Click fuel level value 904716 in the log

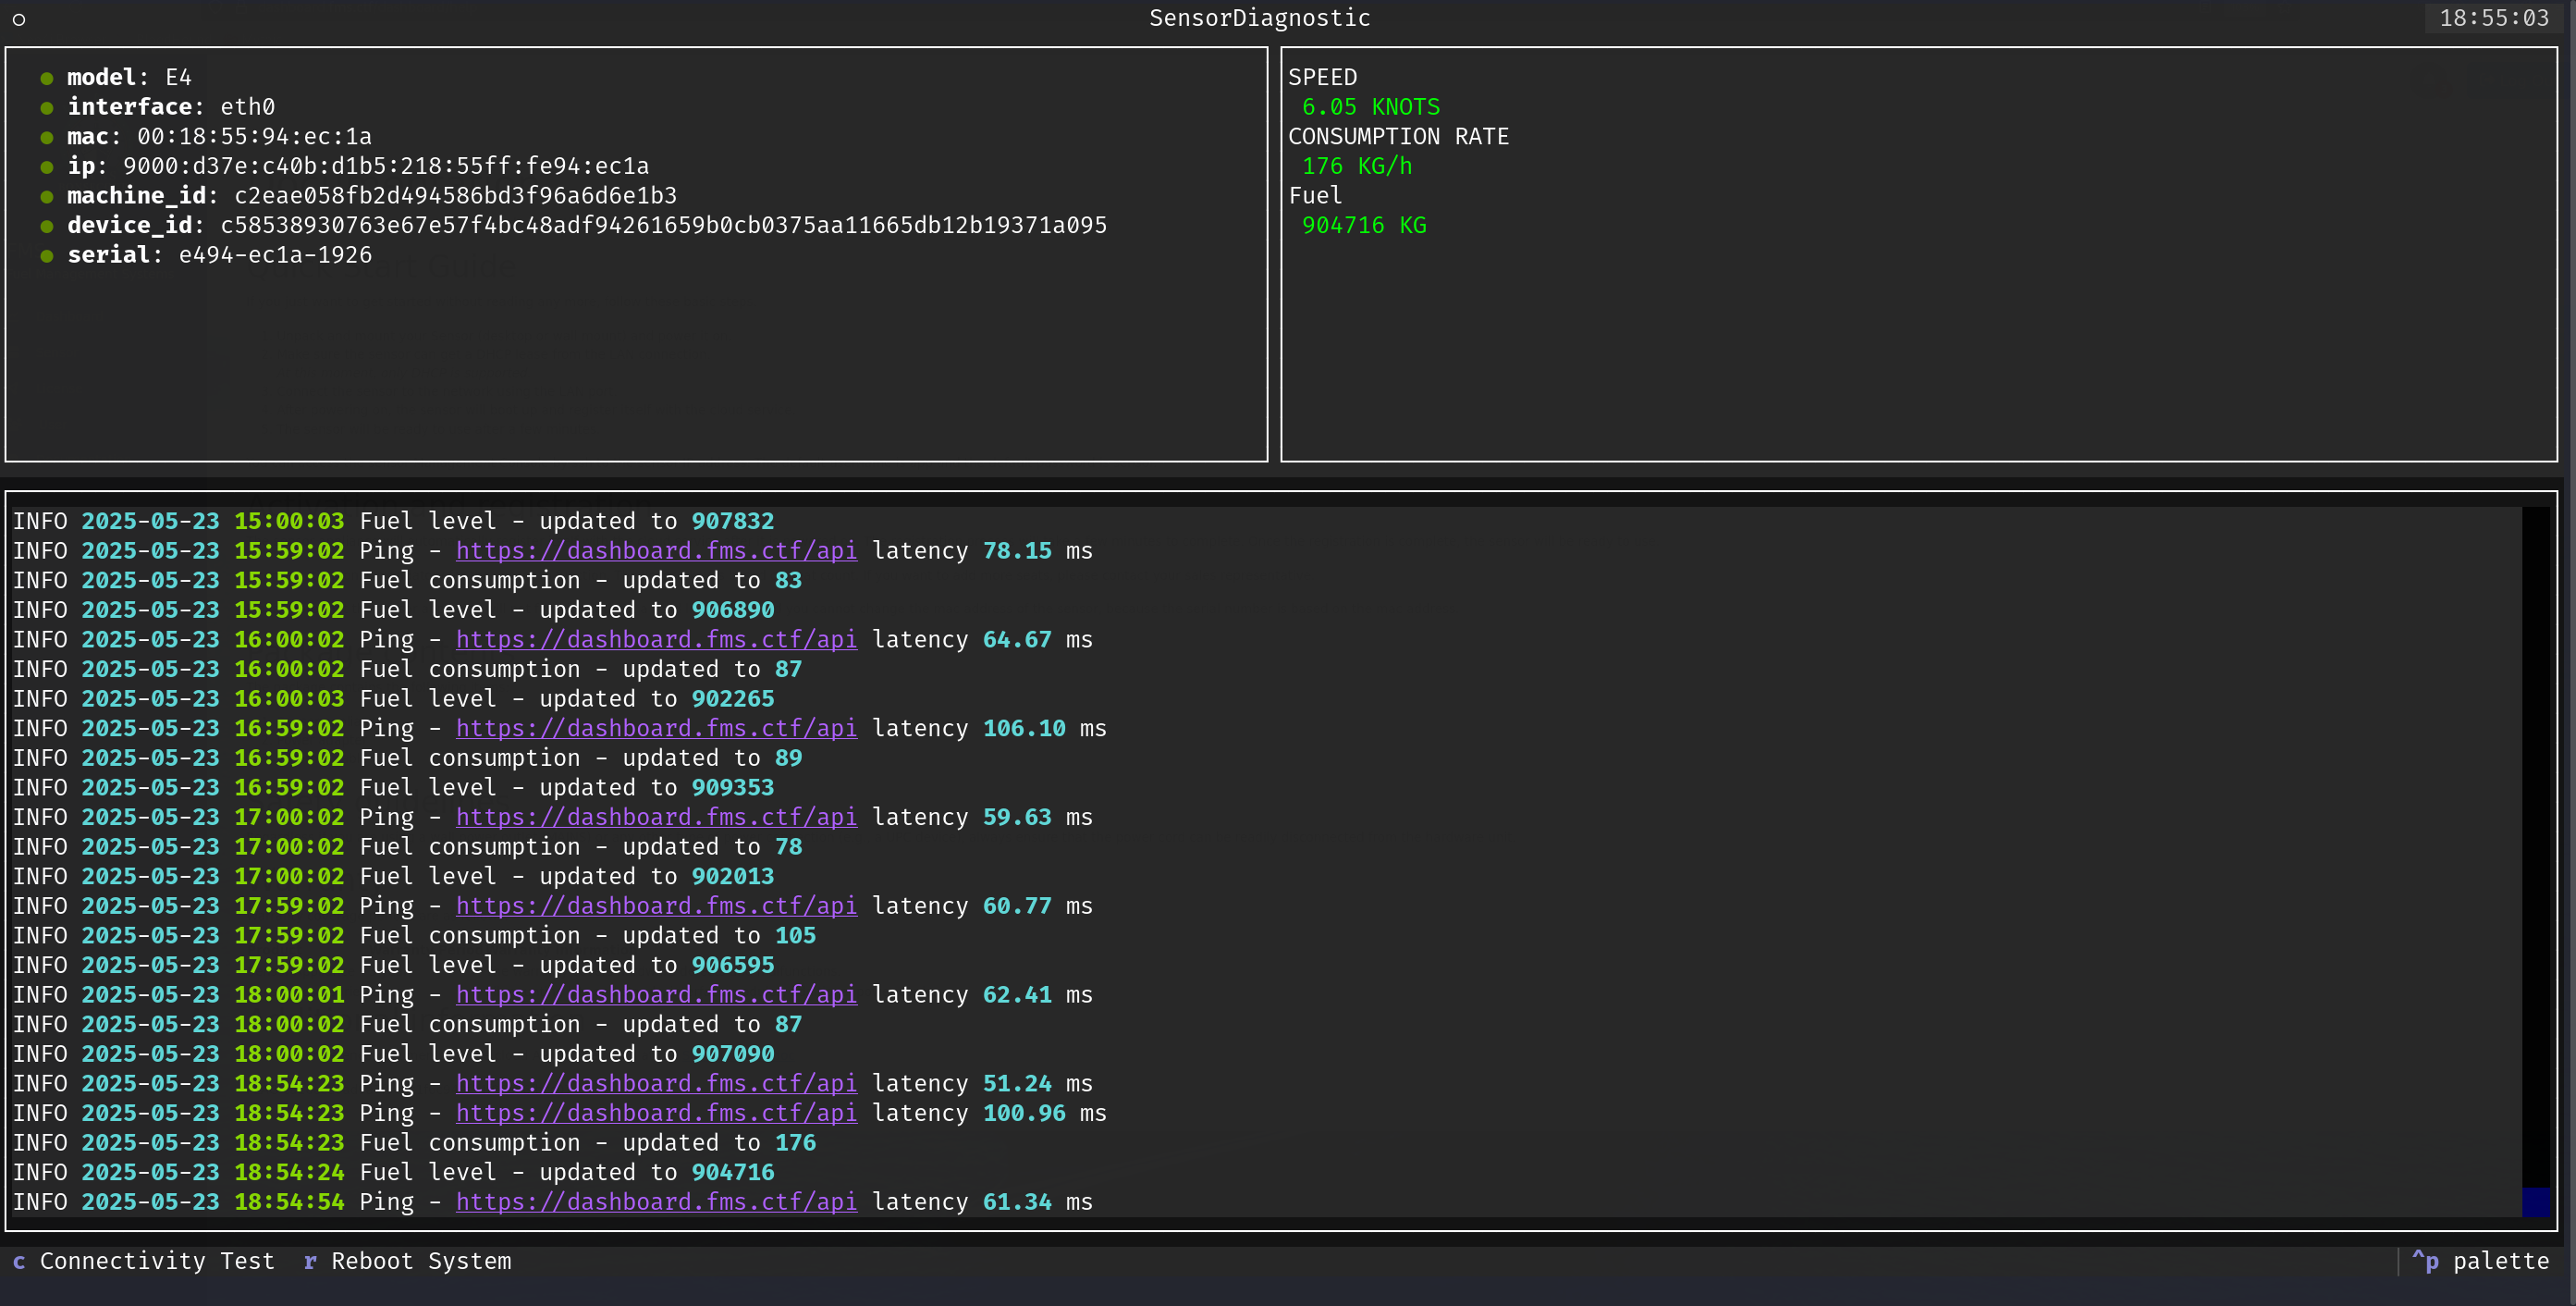click(x=733, y=1172)
